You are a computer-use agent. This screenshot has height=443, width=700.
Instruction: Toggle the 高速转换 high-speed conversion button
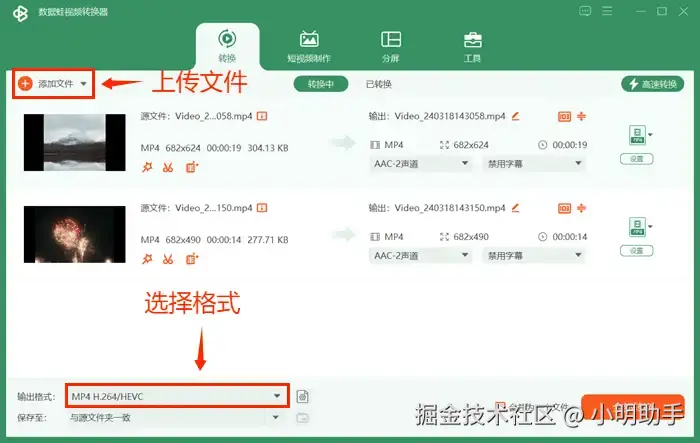pyautogui.click(x=653, y=84)
